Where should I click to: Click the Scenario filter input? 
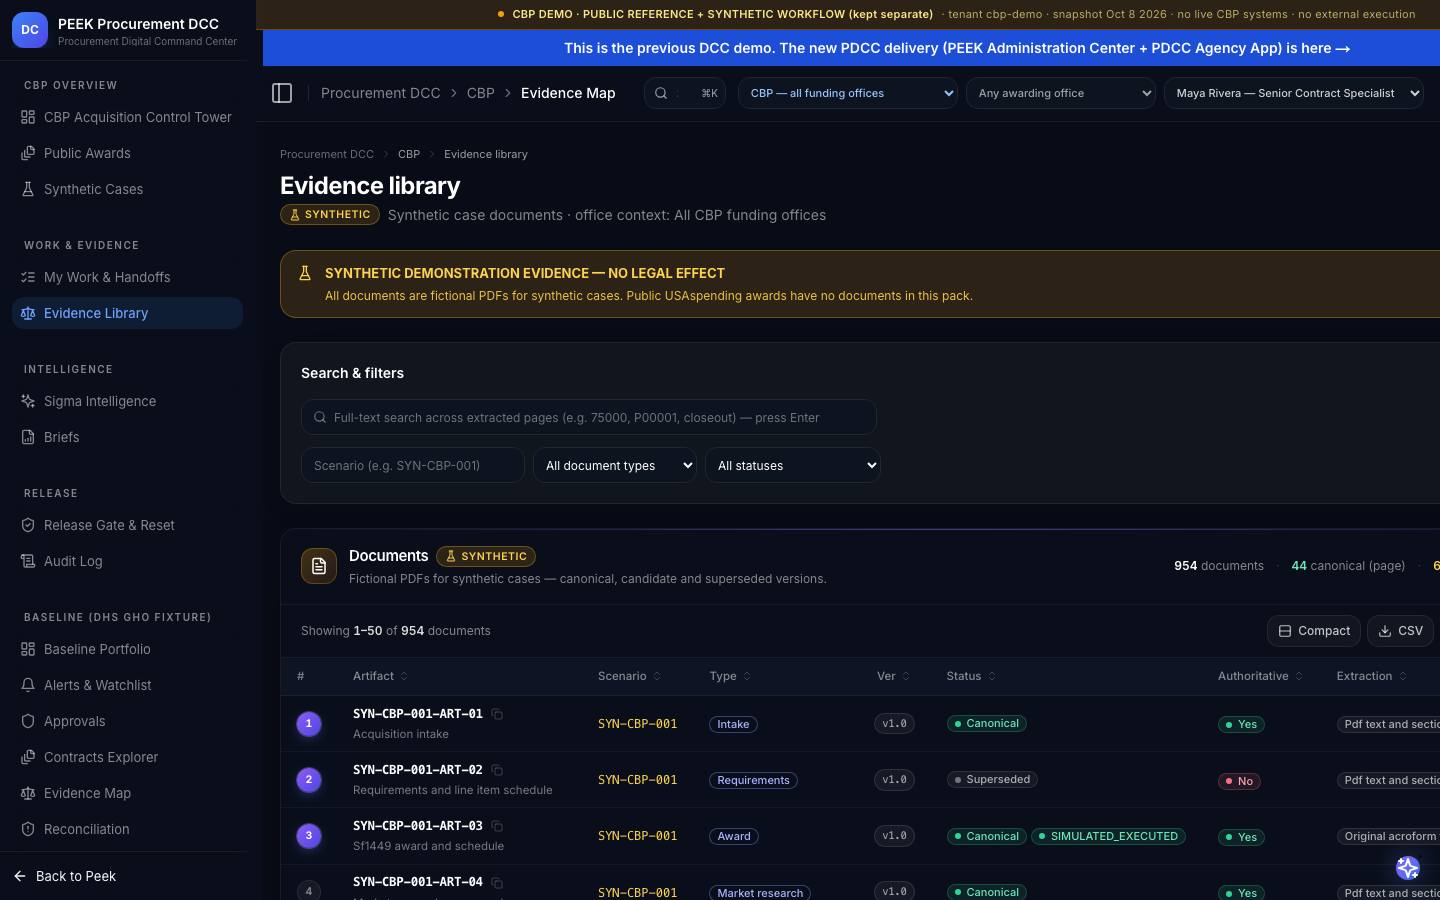pos(413,465)
